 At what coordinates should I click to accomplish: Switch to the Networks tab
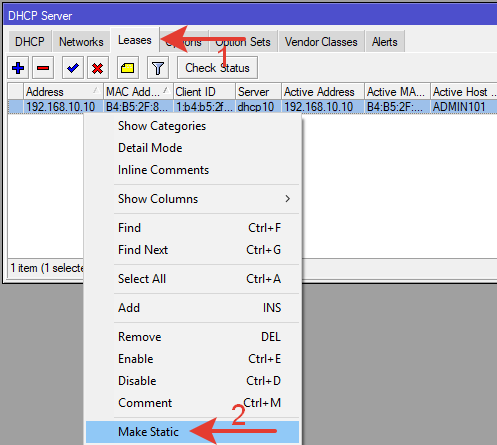(x=81, y=42)
